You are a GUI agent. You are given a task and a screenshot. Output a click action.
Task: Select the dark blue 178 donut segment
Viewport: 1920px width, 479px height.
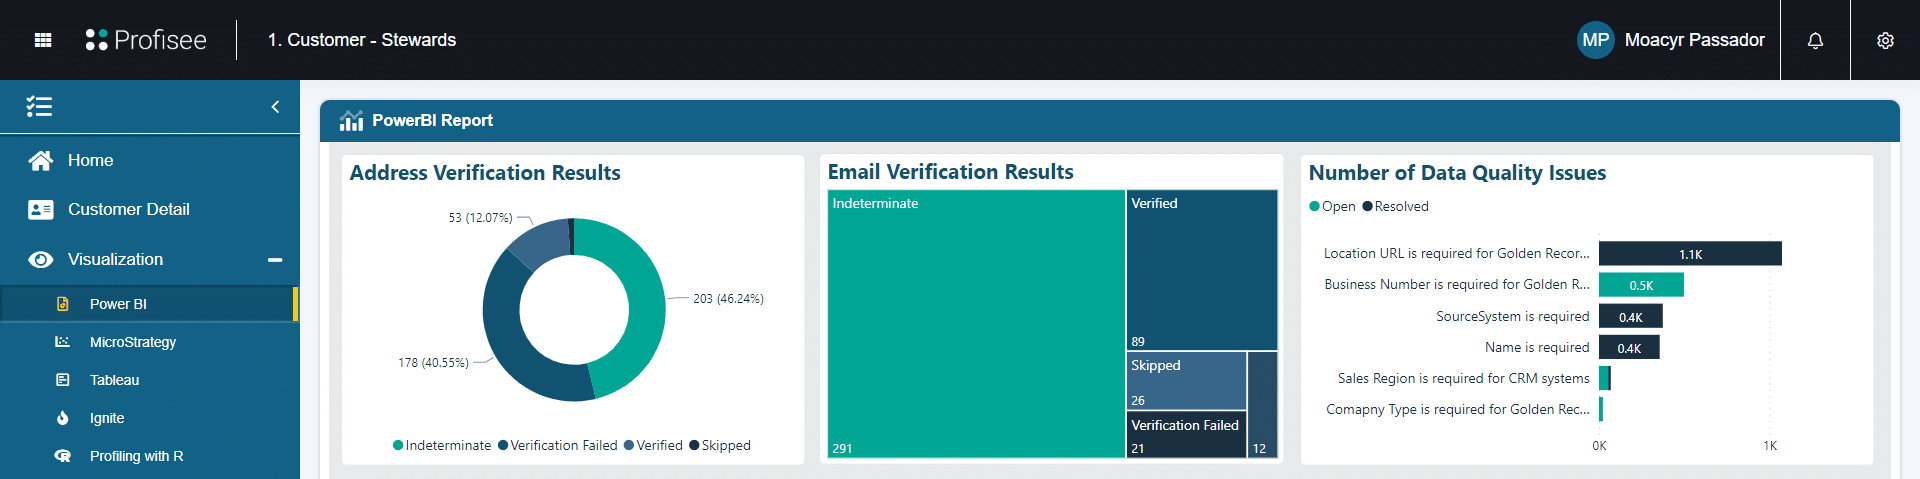pyautogui.click(x=512, y=350)
